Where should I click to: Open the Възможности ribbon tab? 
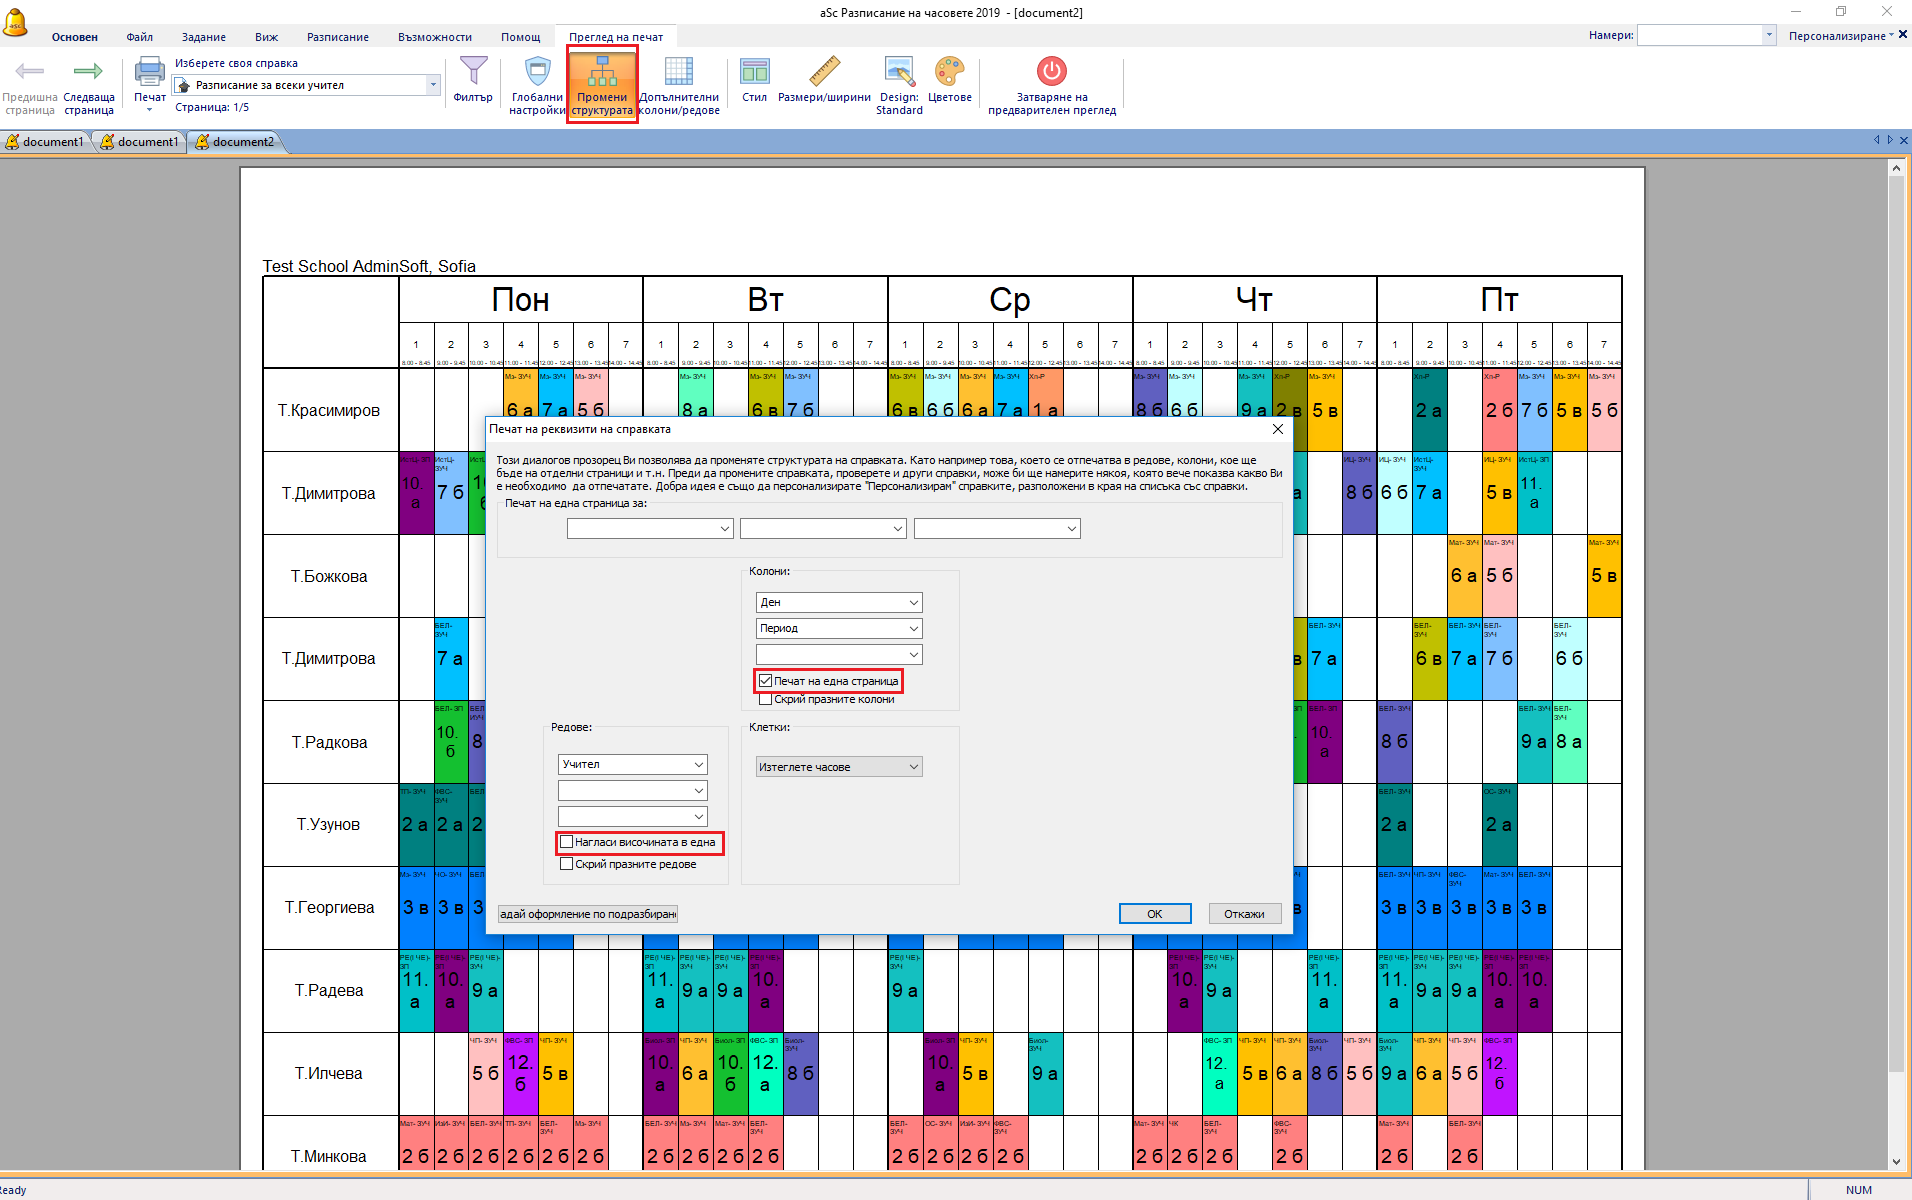click(435, 37)
